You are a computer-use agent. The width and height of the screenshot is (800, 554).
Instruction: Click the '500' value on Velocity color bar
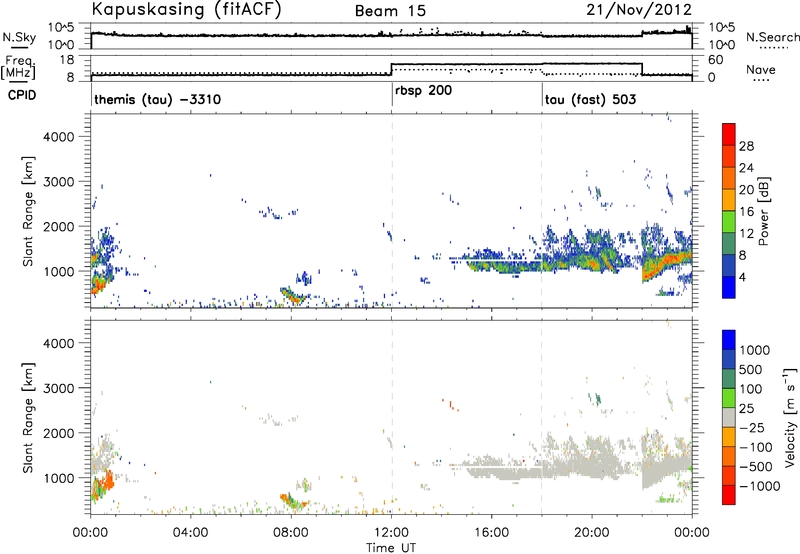point(751,370)
